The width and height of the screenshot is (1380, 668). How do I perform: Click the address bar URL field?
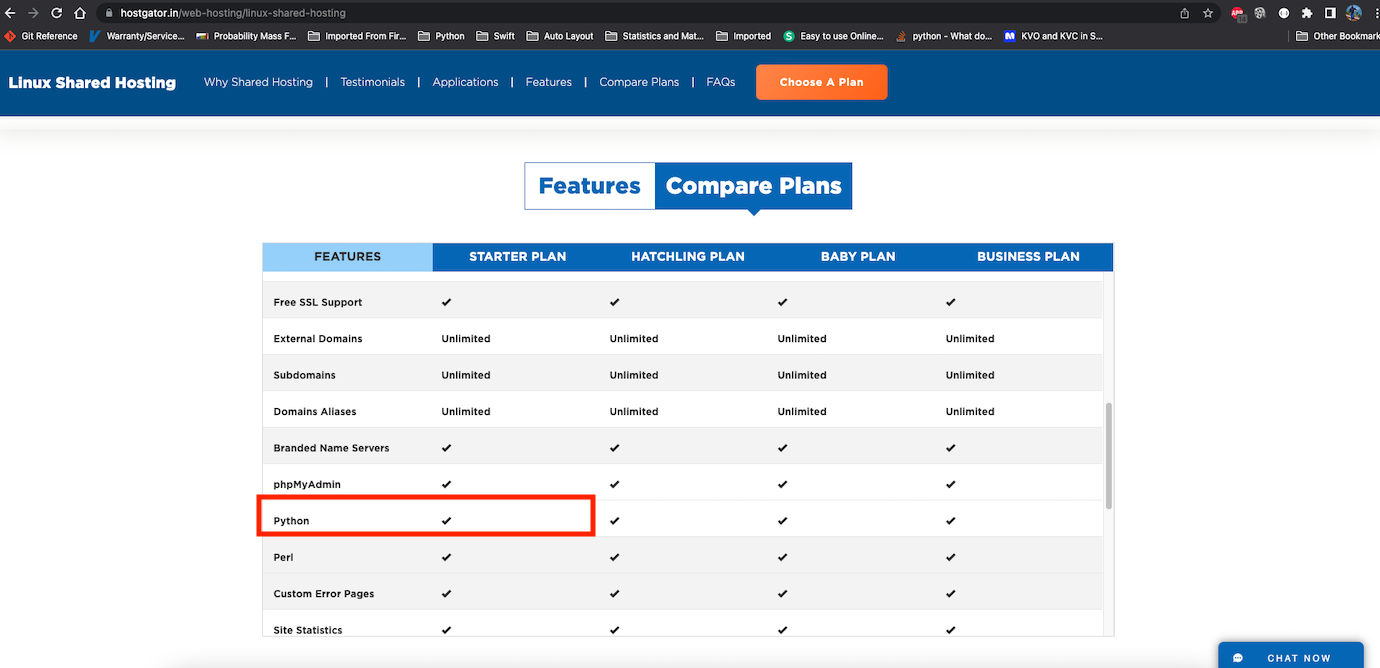coord(600,13)
